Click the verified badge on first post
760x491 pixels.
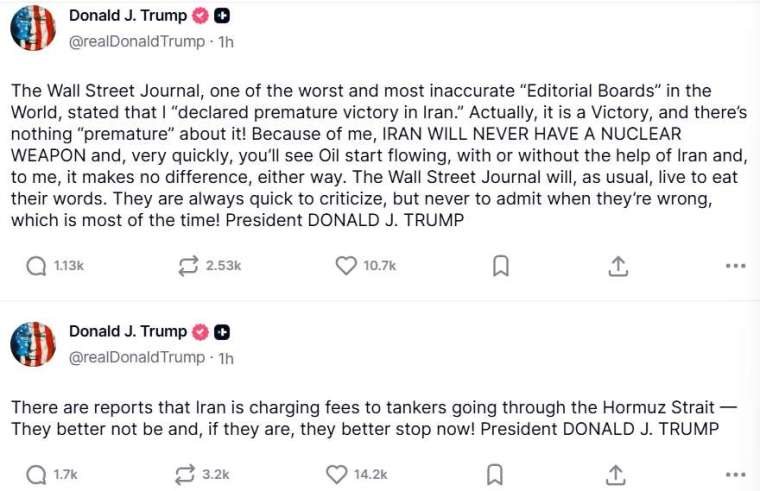point(200,16)
